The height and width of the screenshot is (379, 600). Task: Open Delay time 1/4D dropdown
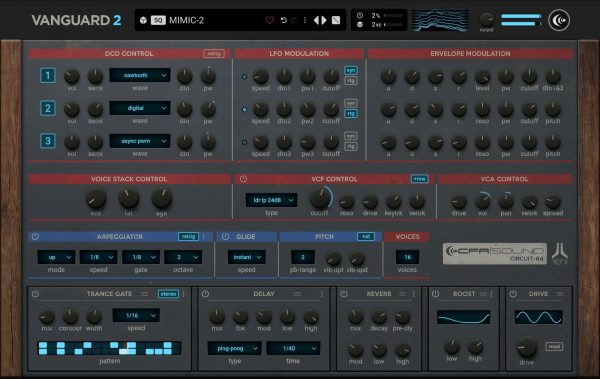(293, 348)
